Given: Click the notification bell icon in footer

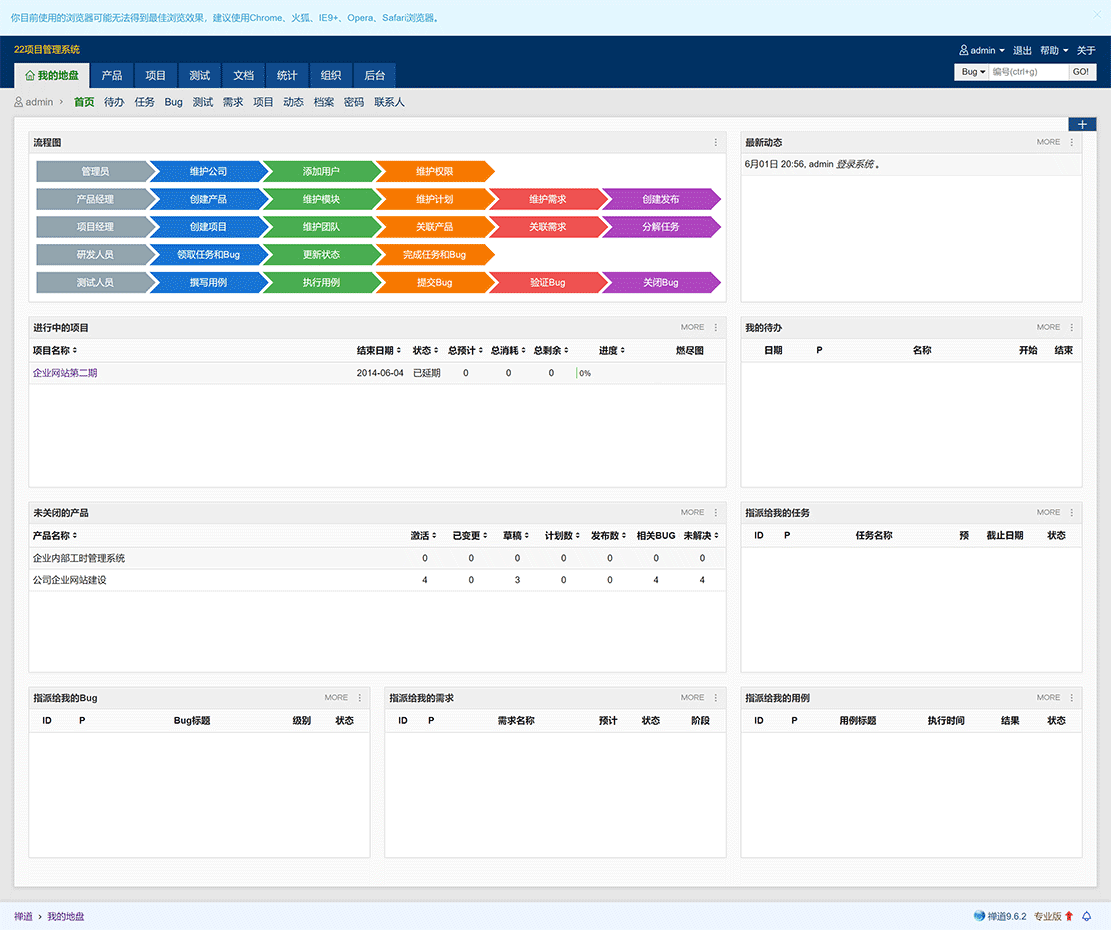Looking at the screenshot, I should coord(1086,916).
